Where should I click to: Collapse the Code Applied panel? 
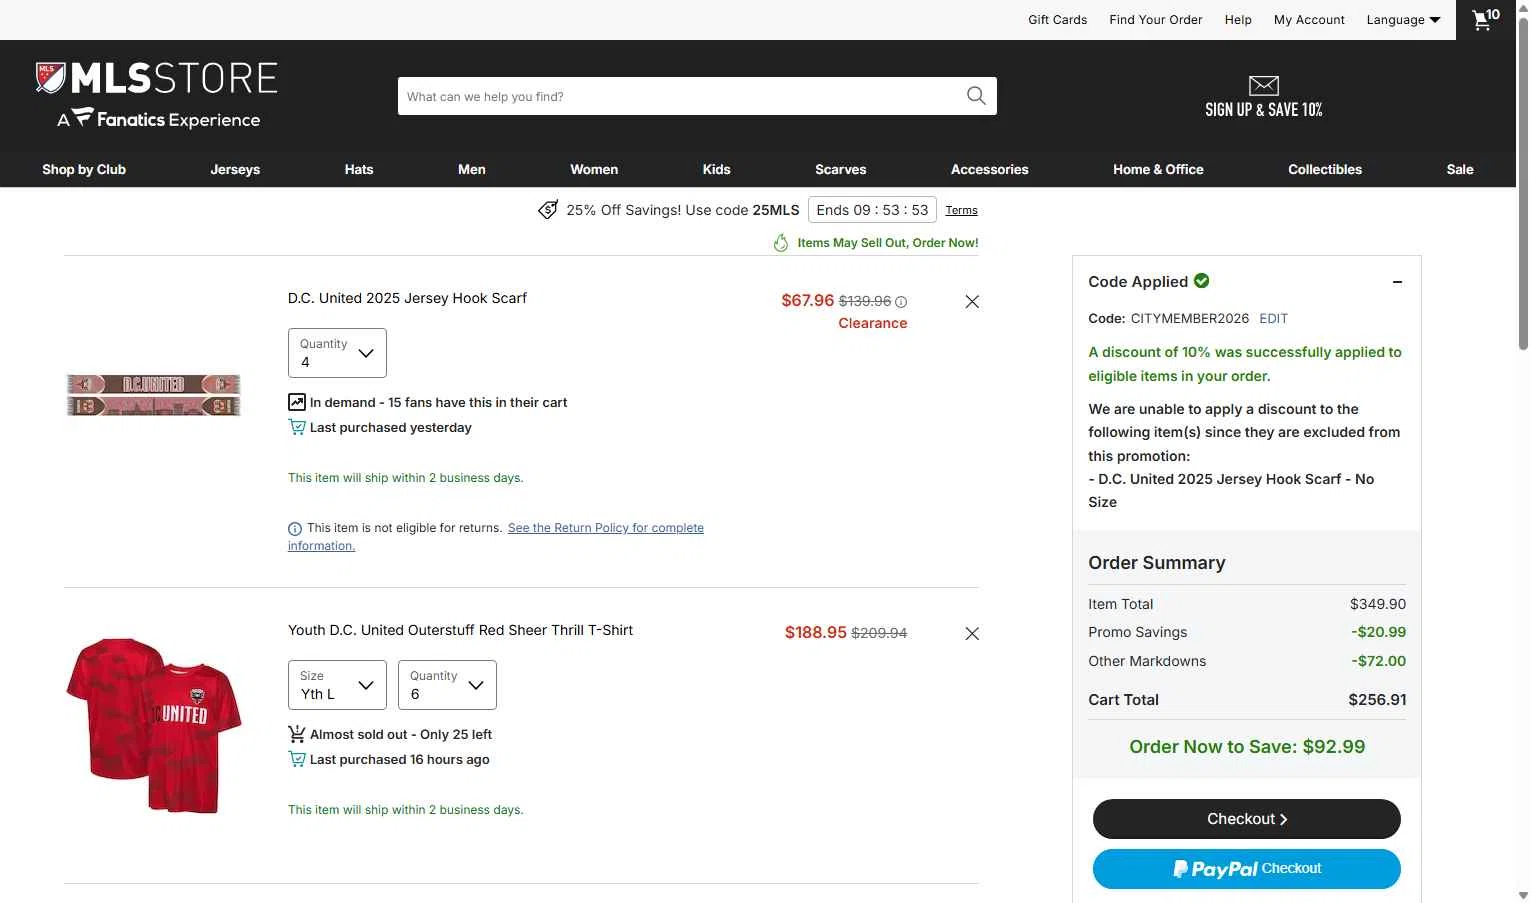pyautogui.click(x=1398, y=282)
